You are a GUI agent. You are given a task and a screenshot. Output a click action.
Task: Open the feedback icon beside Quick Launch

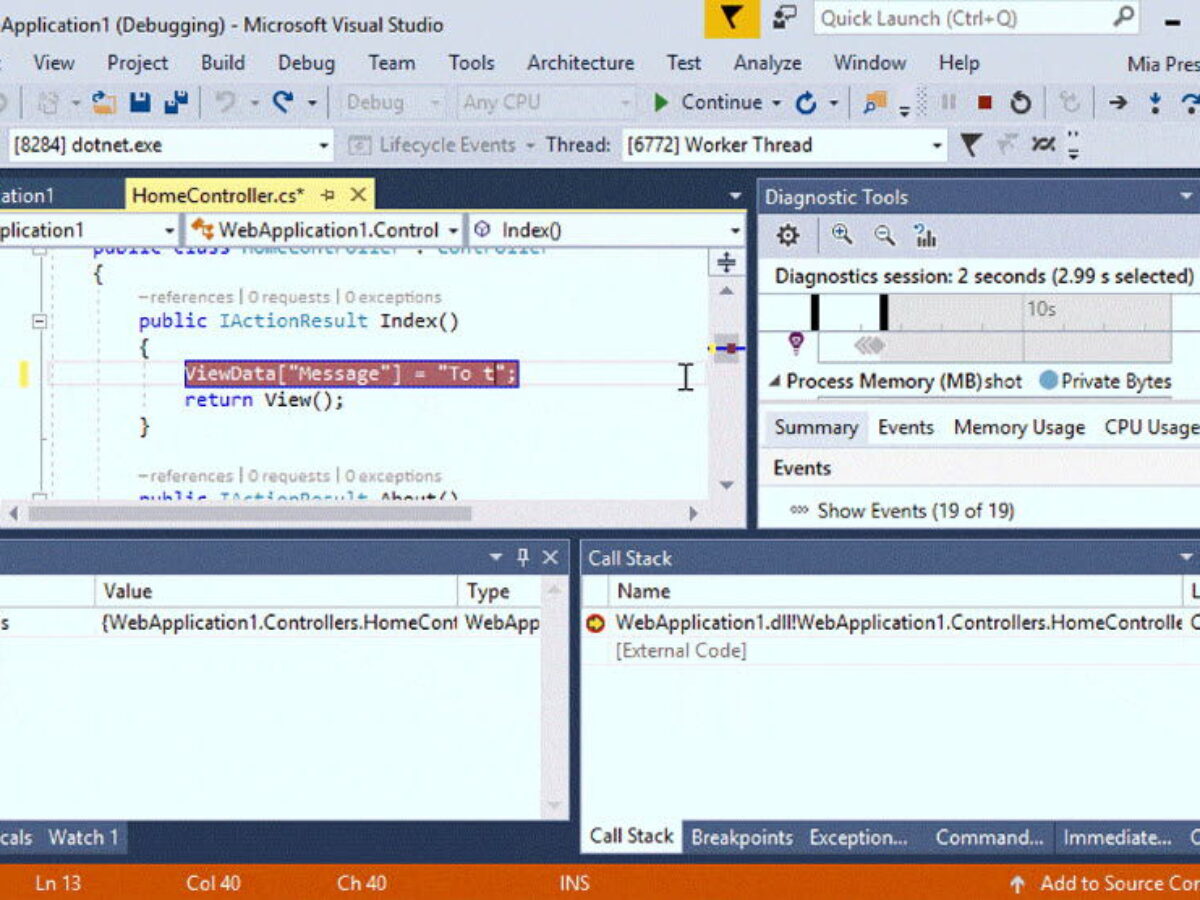(x=785, y=18)
